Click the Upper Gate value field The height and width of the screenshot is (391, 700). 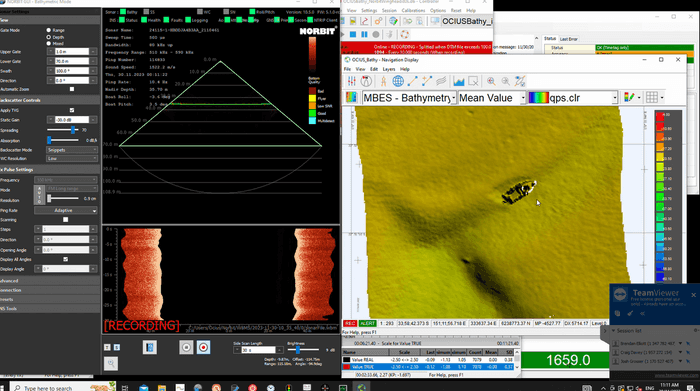tap(72, 52)
